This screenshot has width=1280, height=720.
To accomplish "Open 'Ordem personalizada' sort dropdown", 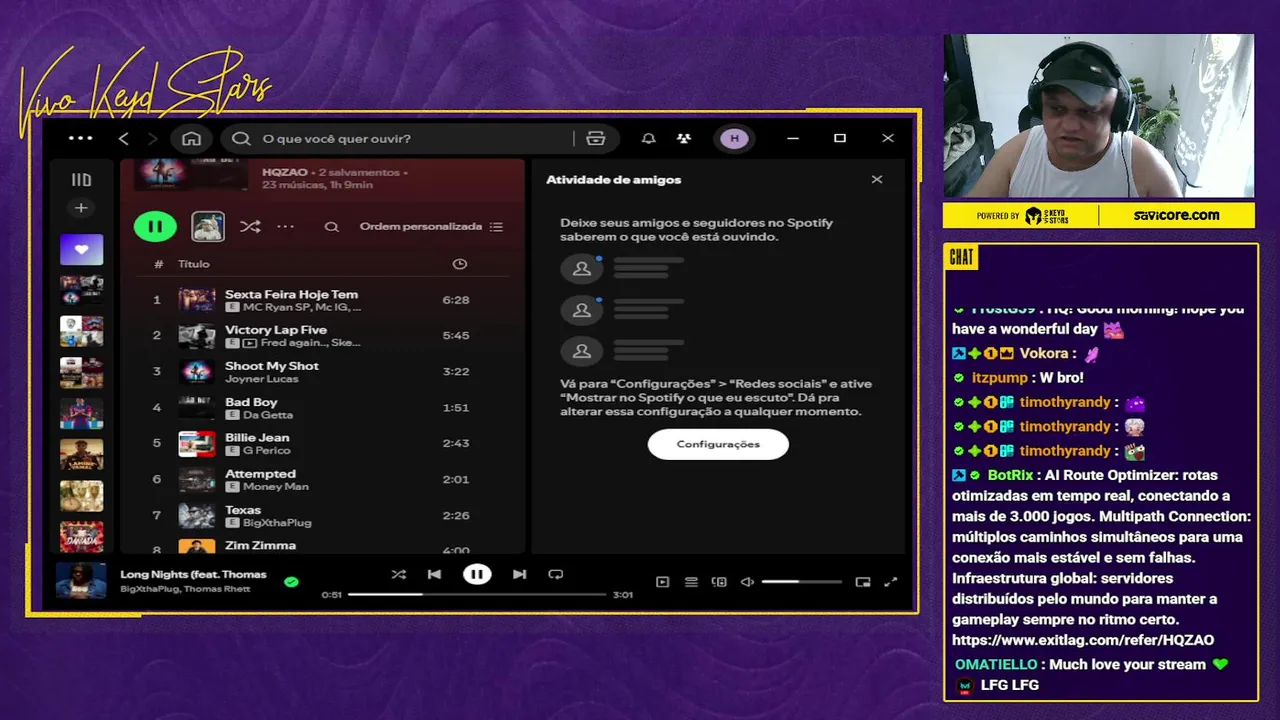I will [x=431, y=227].
